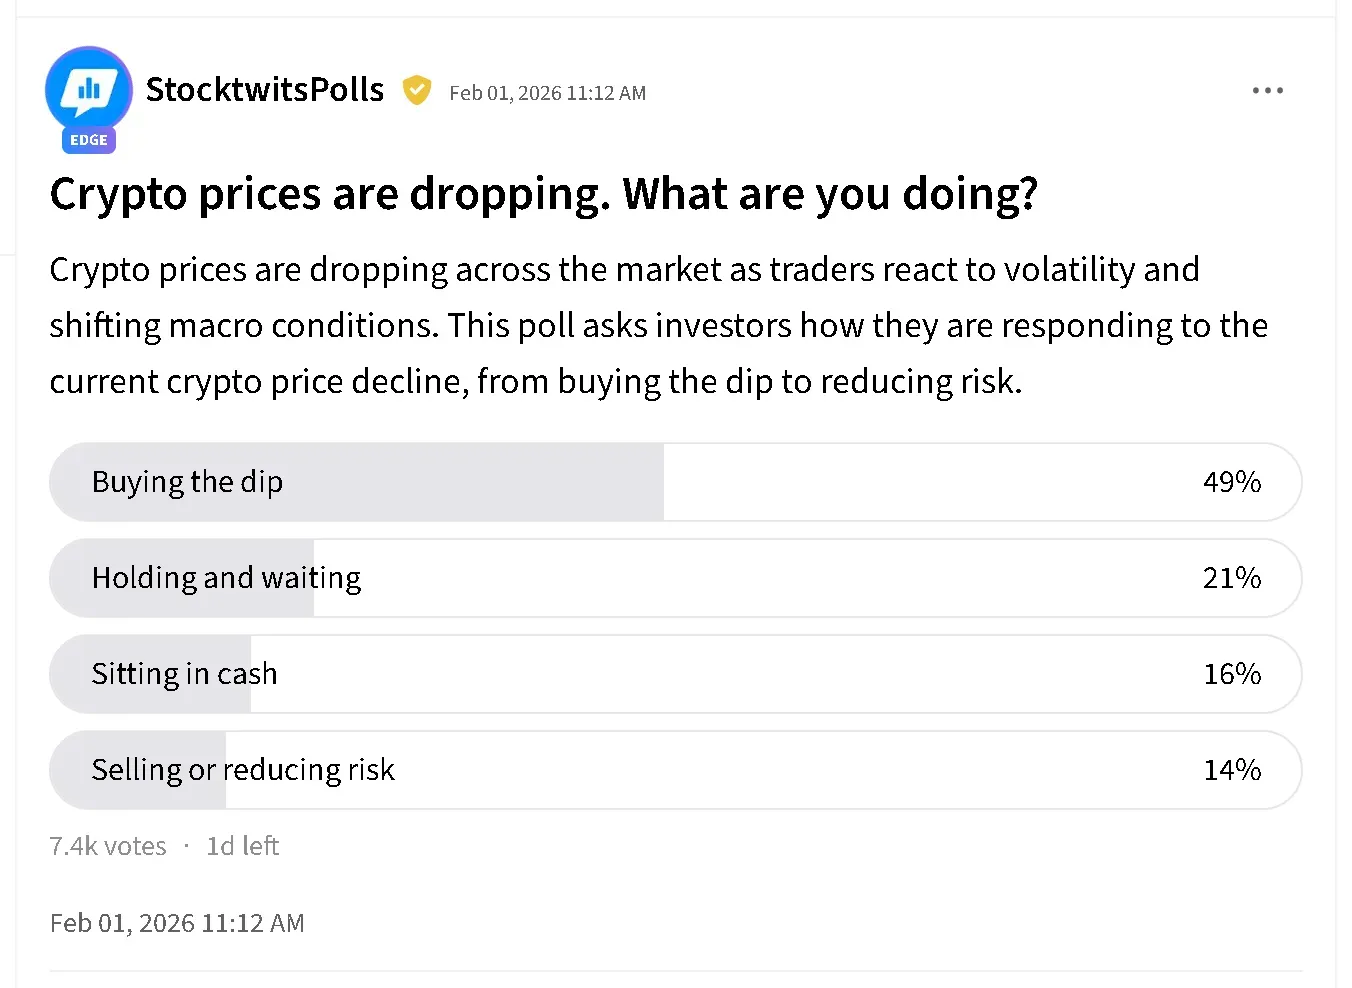1352x988 pixels.
Task: Click the "1d left" time remaining label
Action: tap(242, 846)
